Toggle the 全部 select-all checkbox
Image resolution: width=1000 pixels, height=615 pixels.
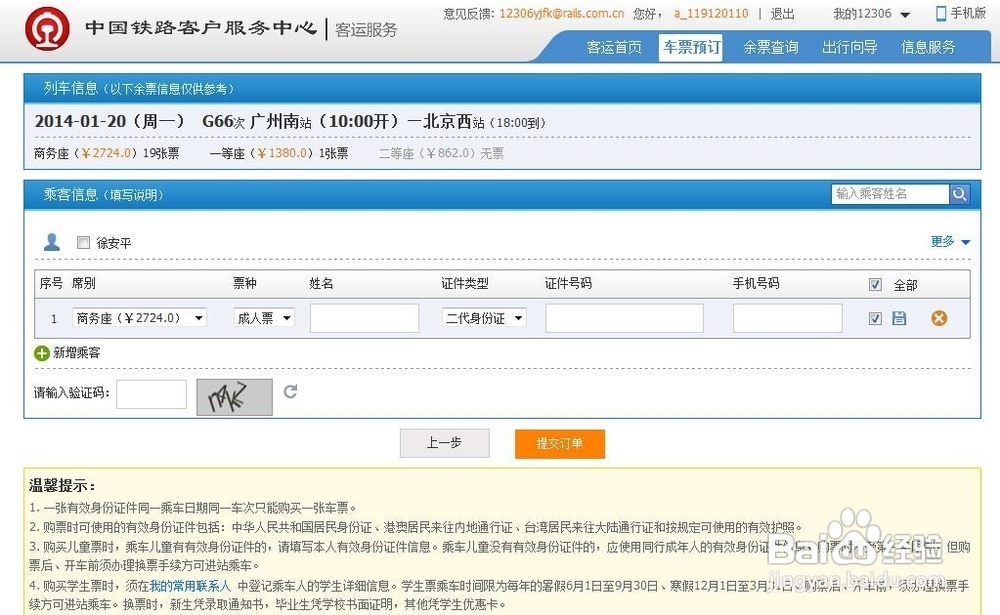tap(875, 283)
